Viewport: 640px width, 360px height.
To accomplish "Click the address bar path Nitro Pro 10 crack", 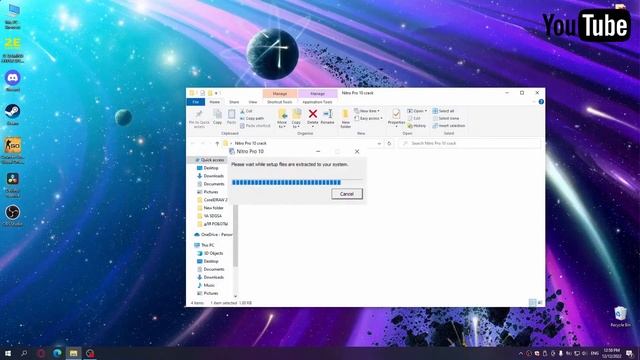I will [x=251, y=143].
